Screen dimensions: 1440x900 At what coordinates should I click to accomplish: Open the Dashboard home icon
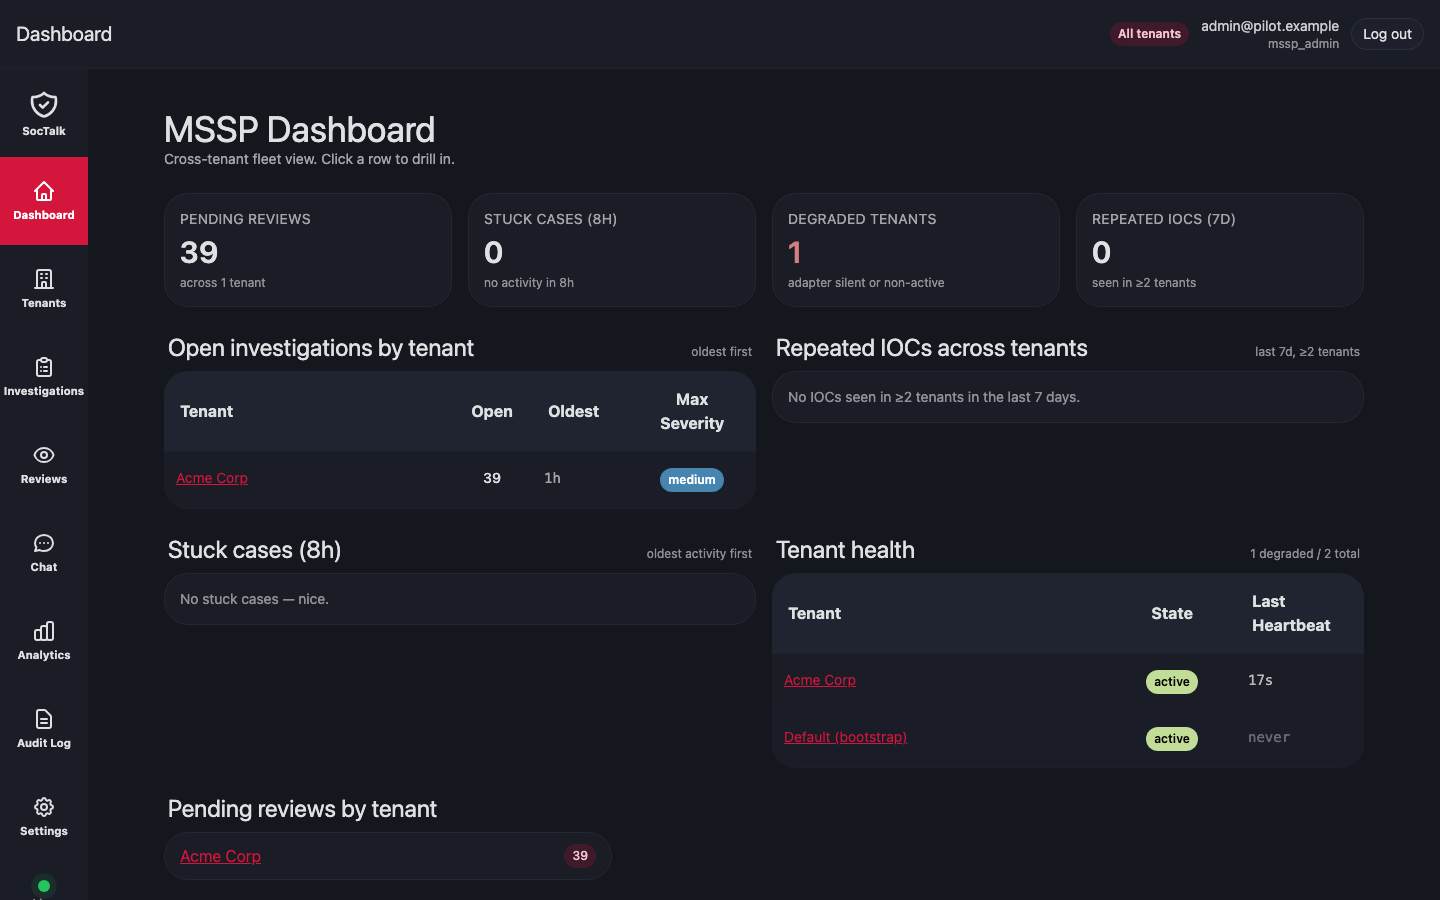44,191
